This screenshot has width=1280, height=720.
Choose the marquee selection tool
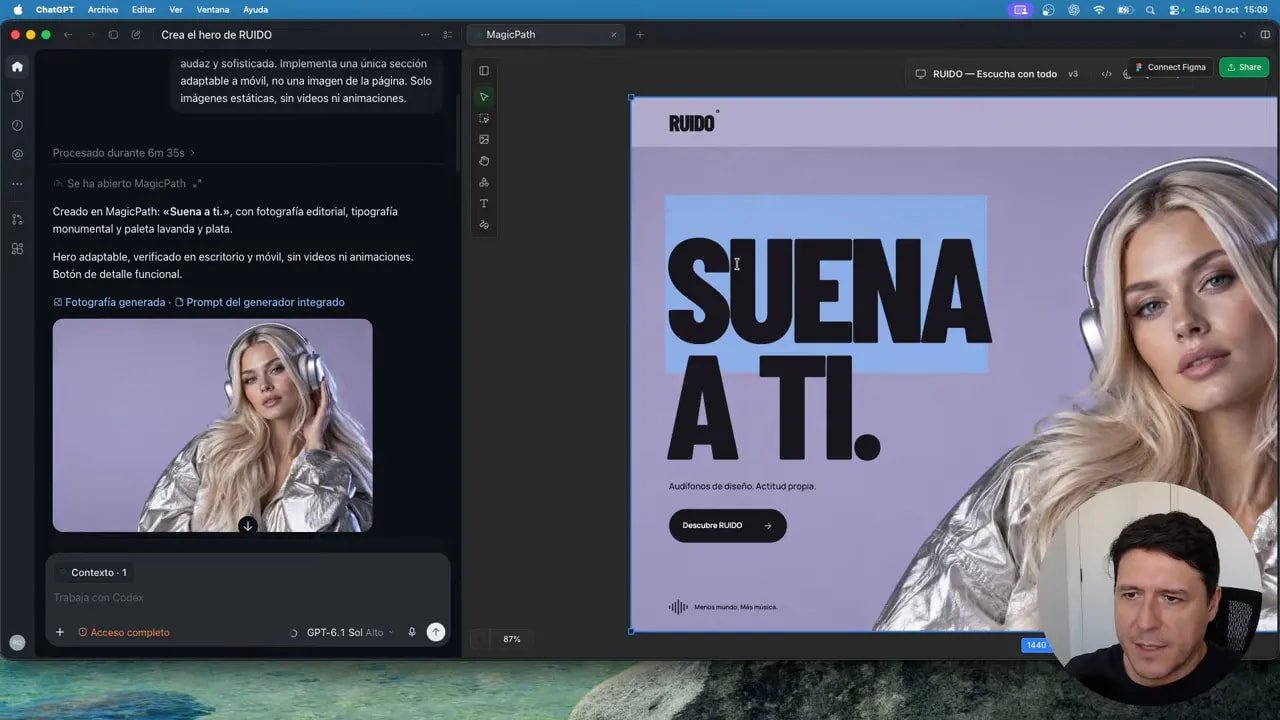click(484, 118)
